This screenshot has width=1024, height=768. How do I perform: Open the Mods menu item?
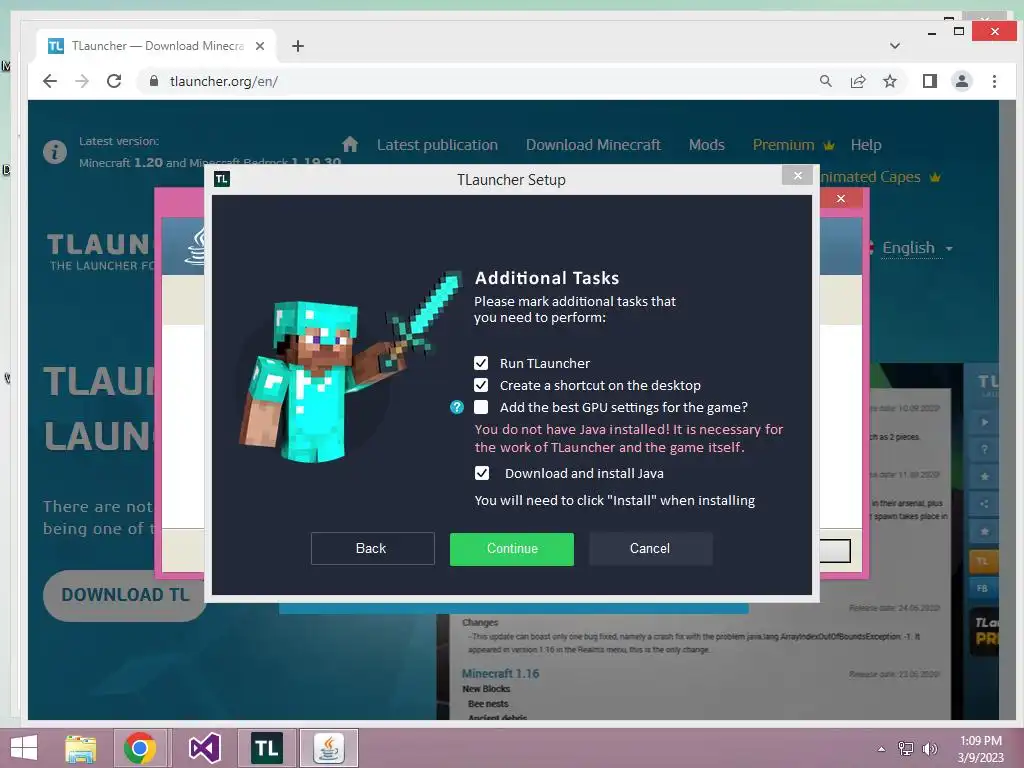[x=707, y=145]
